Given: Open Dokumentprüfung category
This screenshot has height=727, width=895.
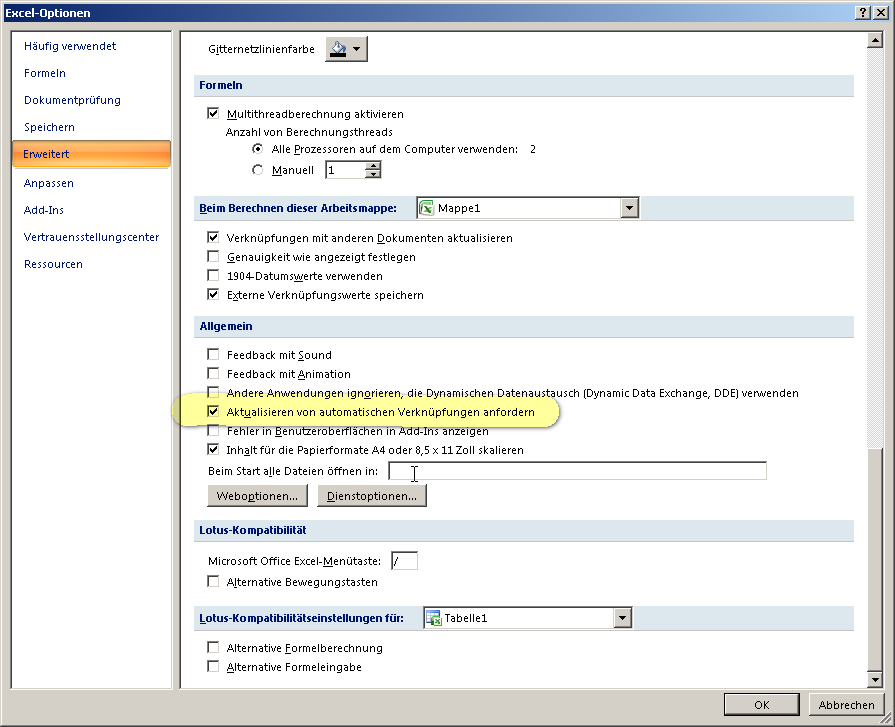Looking at the screenshot, I should (72, 100).
